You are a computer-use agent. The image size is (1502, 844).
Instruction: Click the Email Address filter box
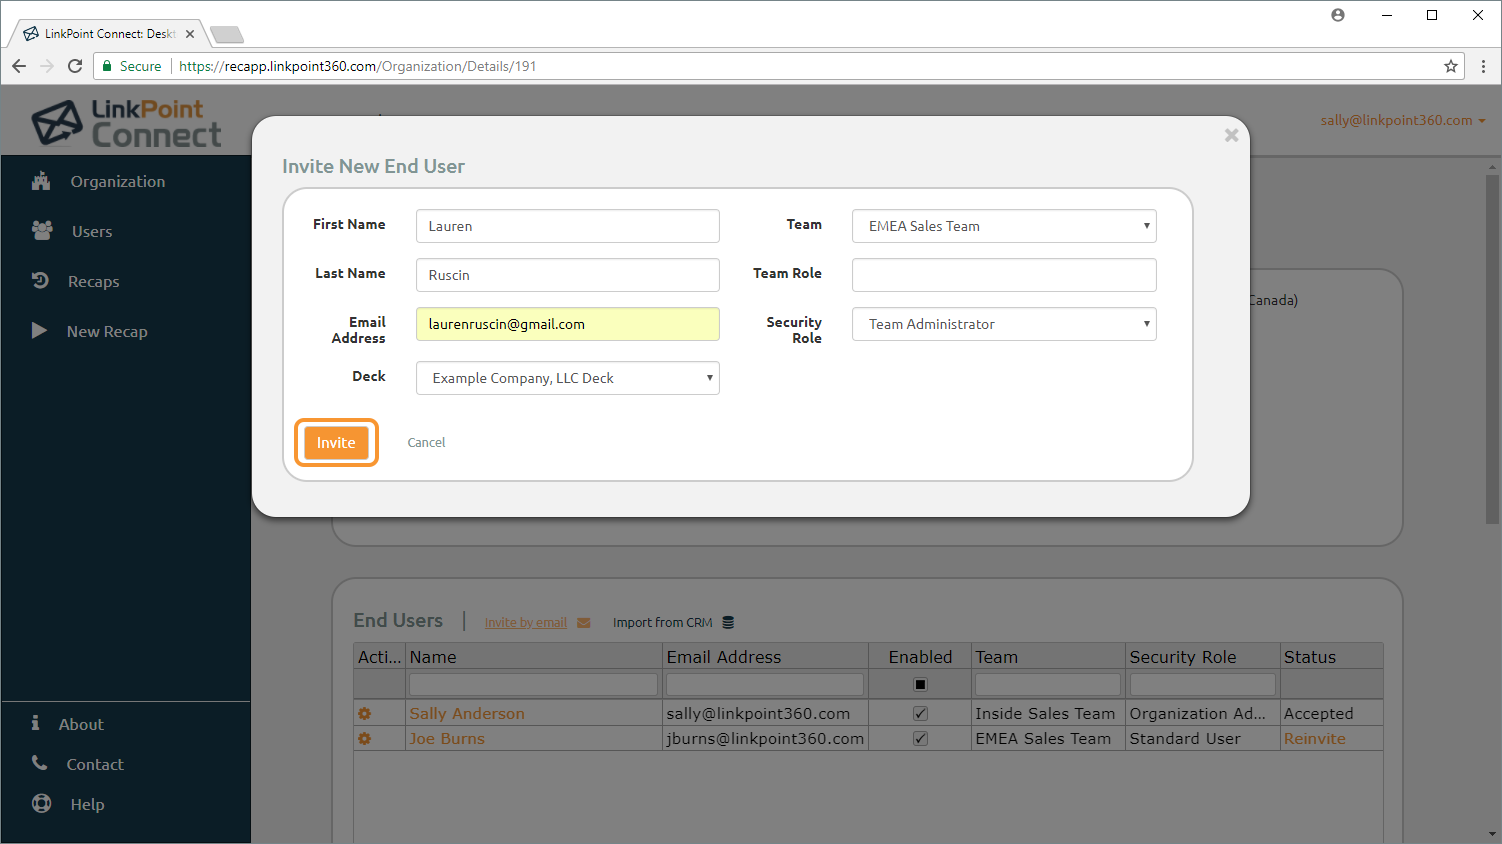point(765,685)
